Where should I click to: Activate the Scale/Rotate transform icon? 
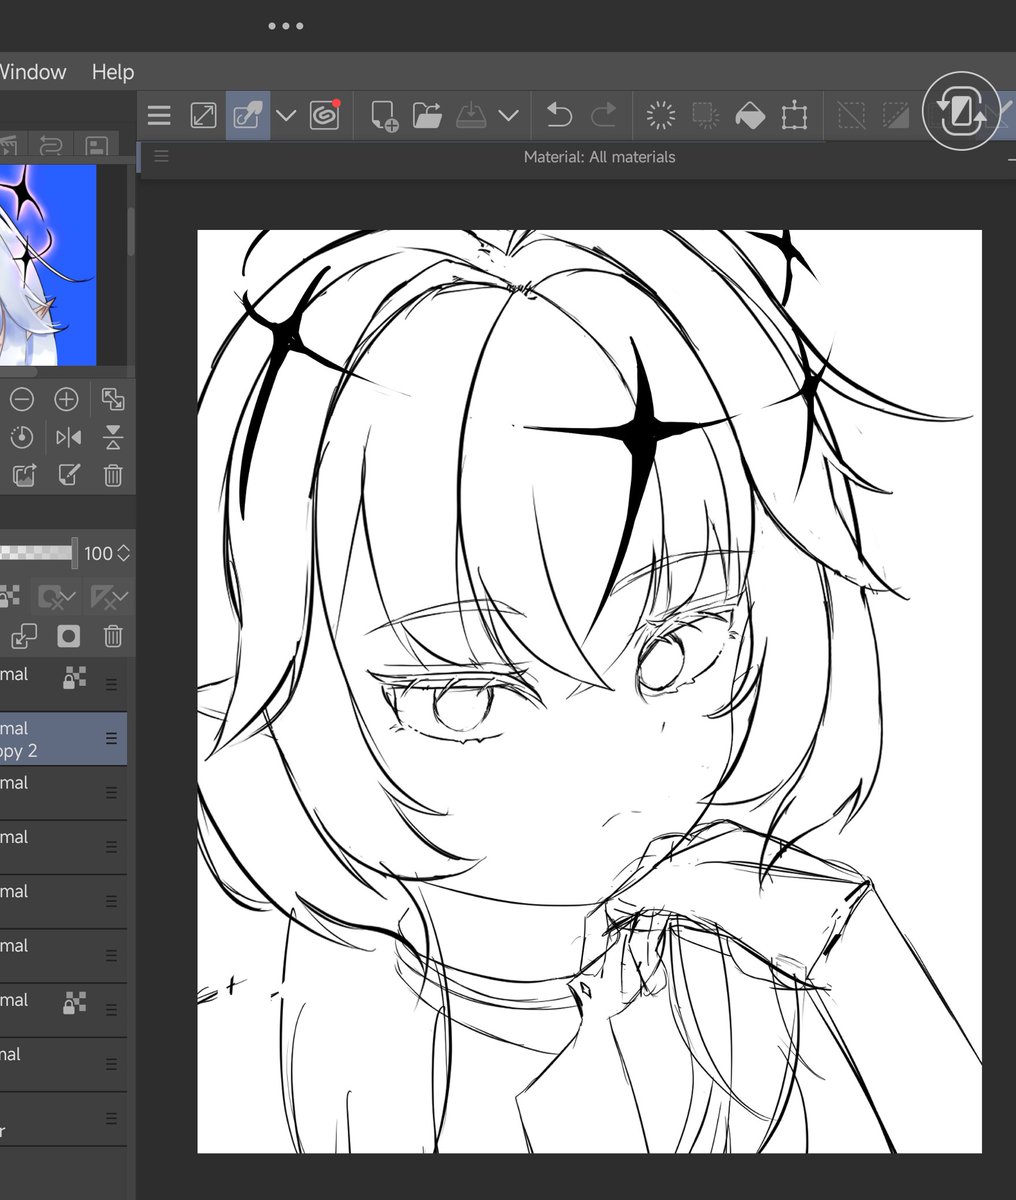pyautogui.click(x=794, y=116)
